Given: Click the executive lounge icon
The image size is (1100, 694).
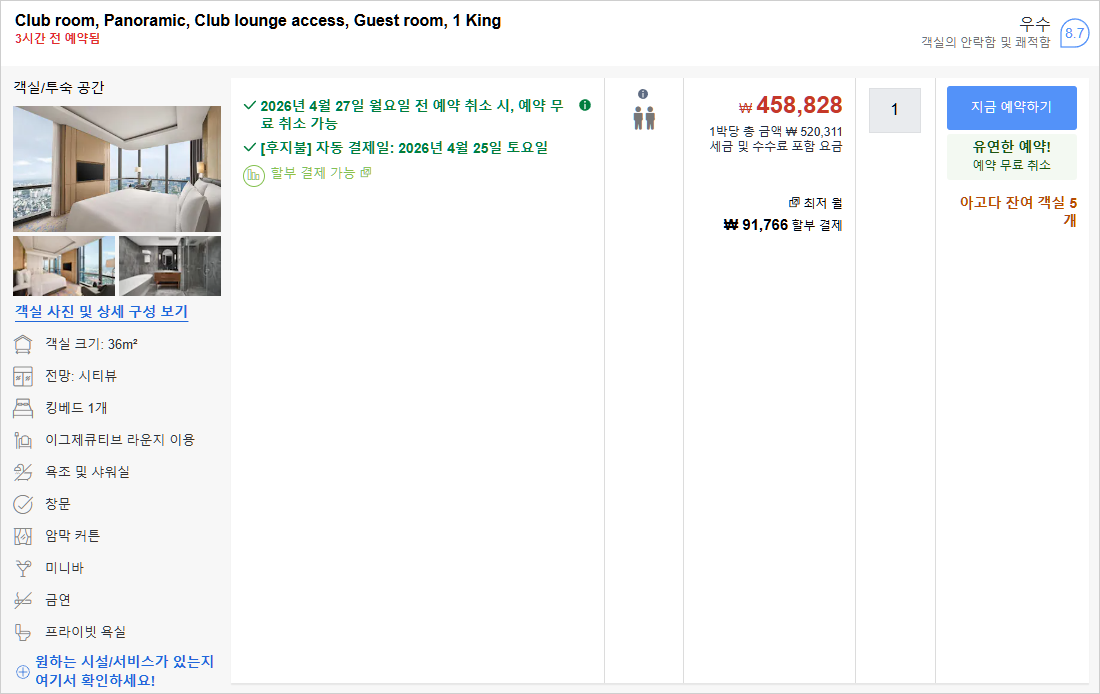Looking at the screenshot, I should tap(23, 440).
